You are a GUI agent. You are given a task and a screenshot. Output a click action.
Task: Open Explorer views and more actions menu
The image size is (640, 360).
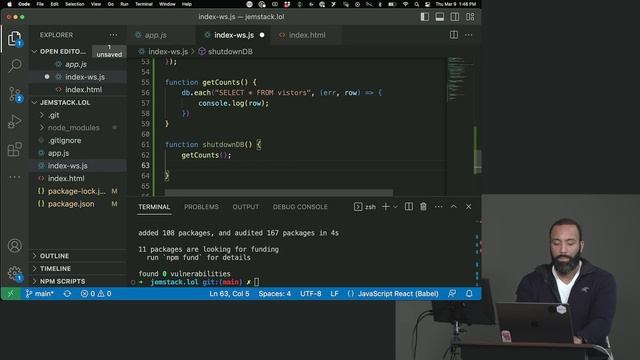point(113,35)
